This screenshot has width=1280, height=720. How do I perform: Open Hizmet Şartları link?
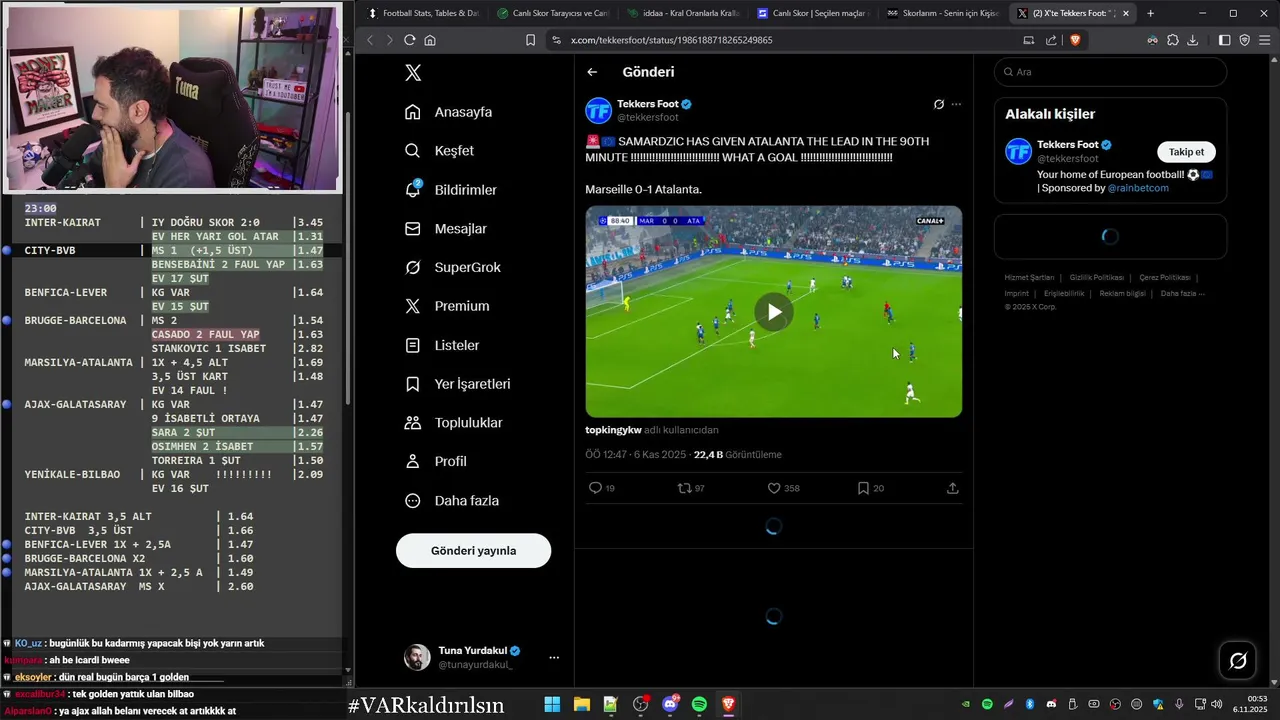coord(1029,277)
